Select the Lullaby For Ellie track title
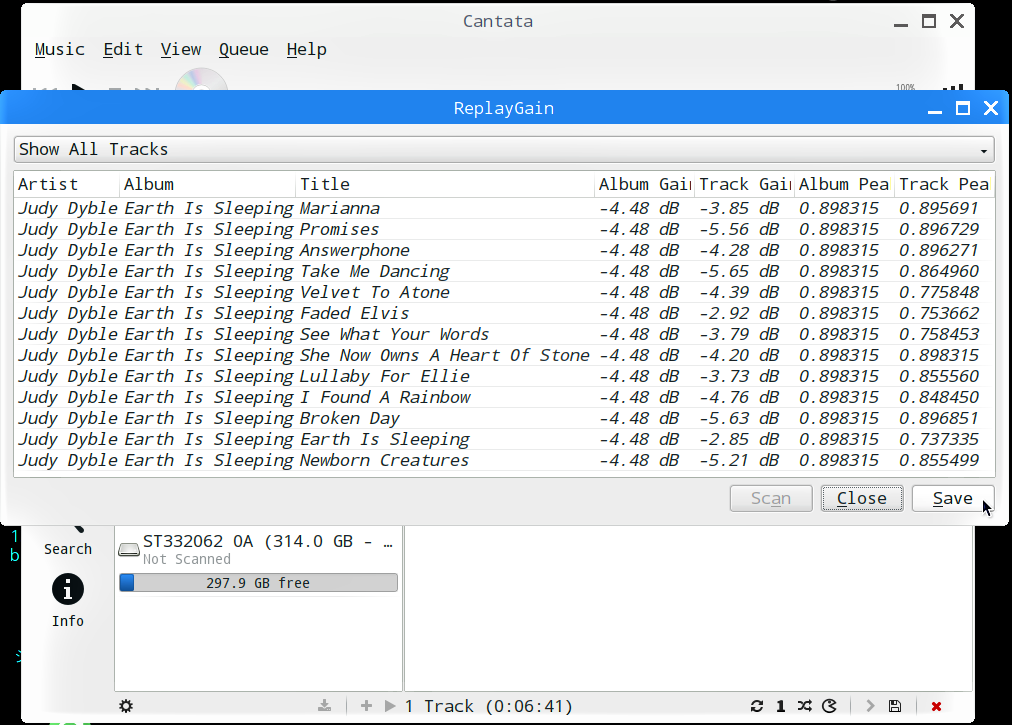 pyautogui.click(x=385, y=376)
